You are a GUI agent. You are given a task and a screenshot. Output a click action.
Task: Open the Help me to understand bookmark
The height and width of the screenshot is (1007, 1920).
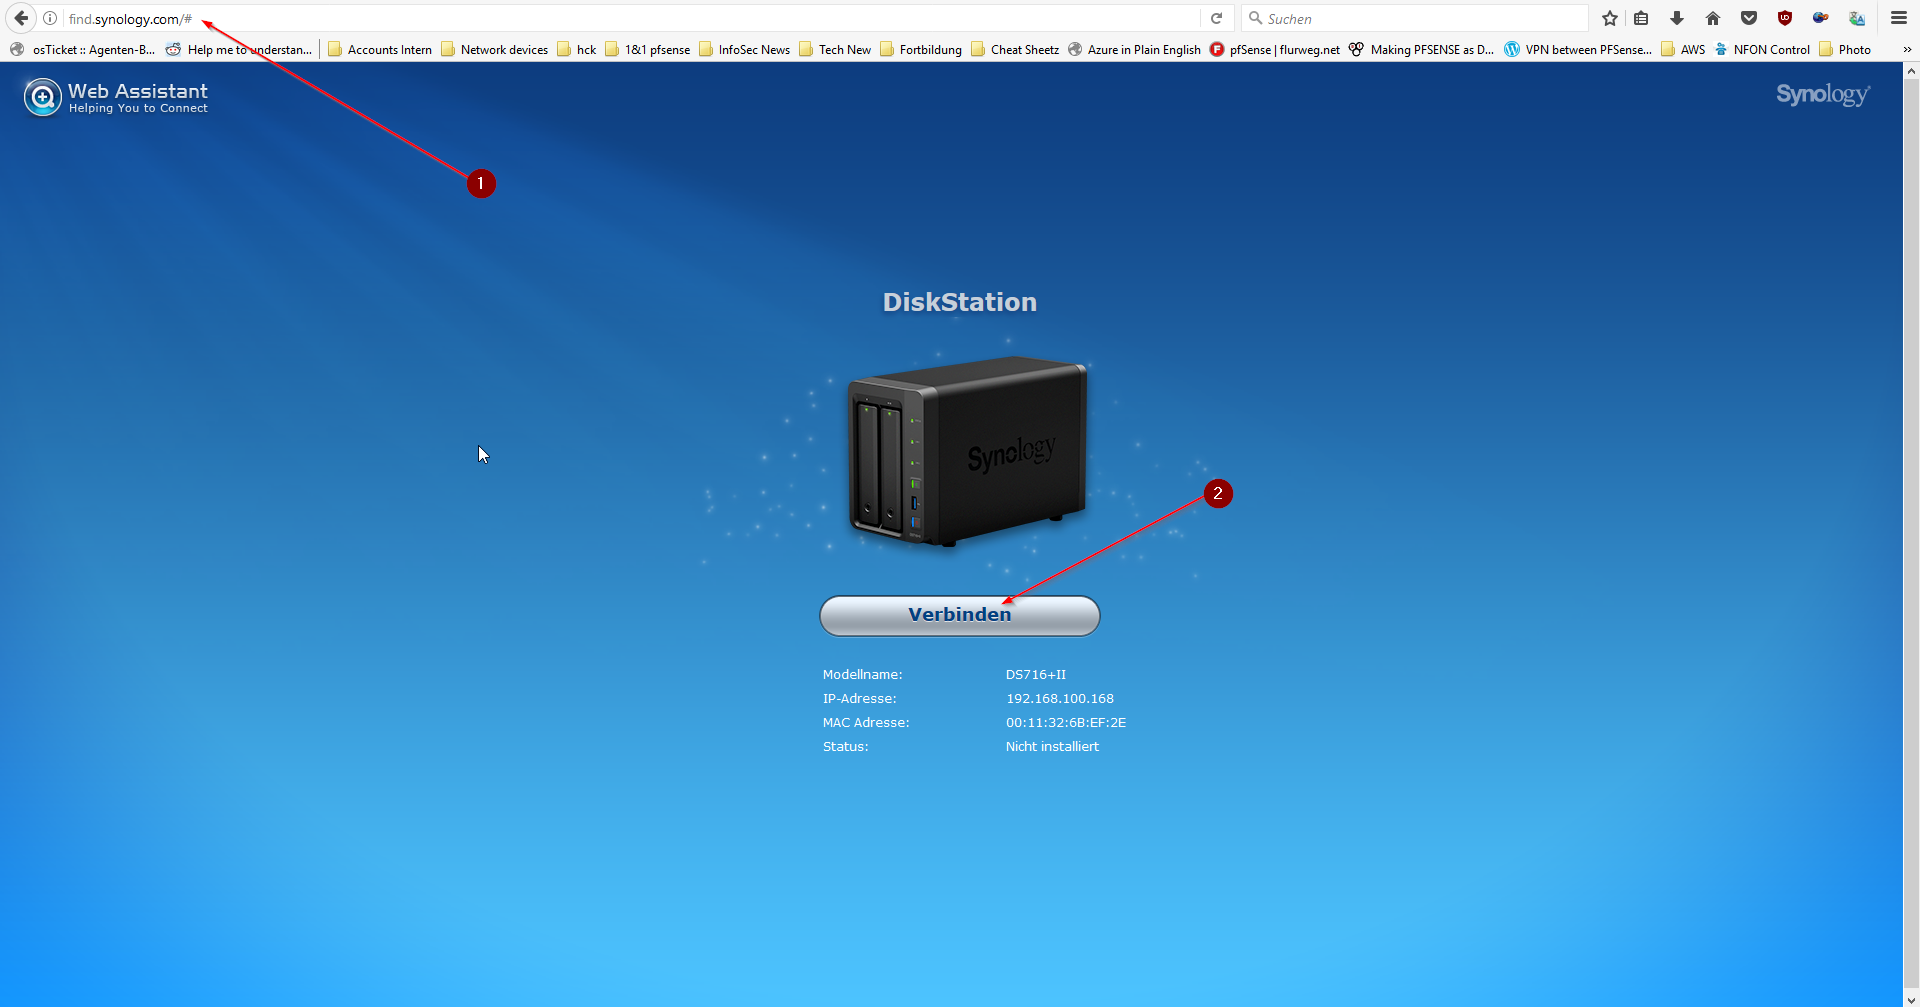tap(239, 49)
